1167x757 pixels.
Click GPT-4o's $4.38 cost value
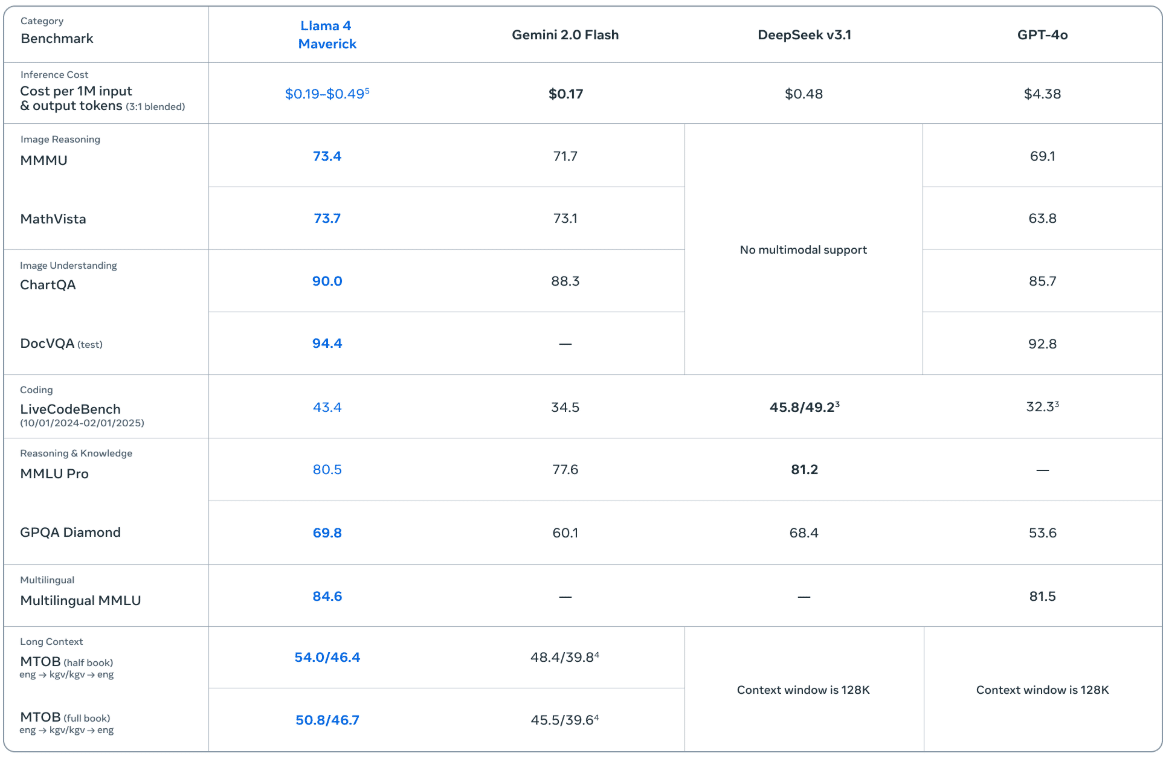[x=1042, y=94]
